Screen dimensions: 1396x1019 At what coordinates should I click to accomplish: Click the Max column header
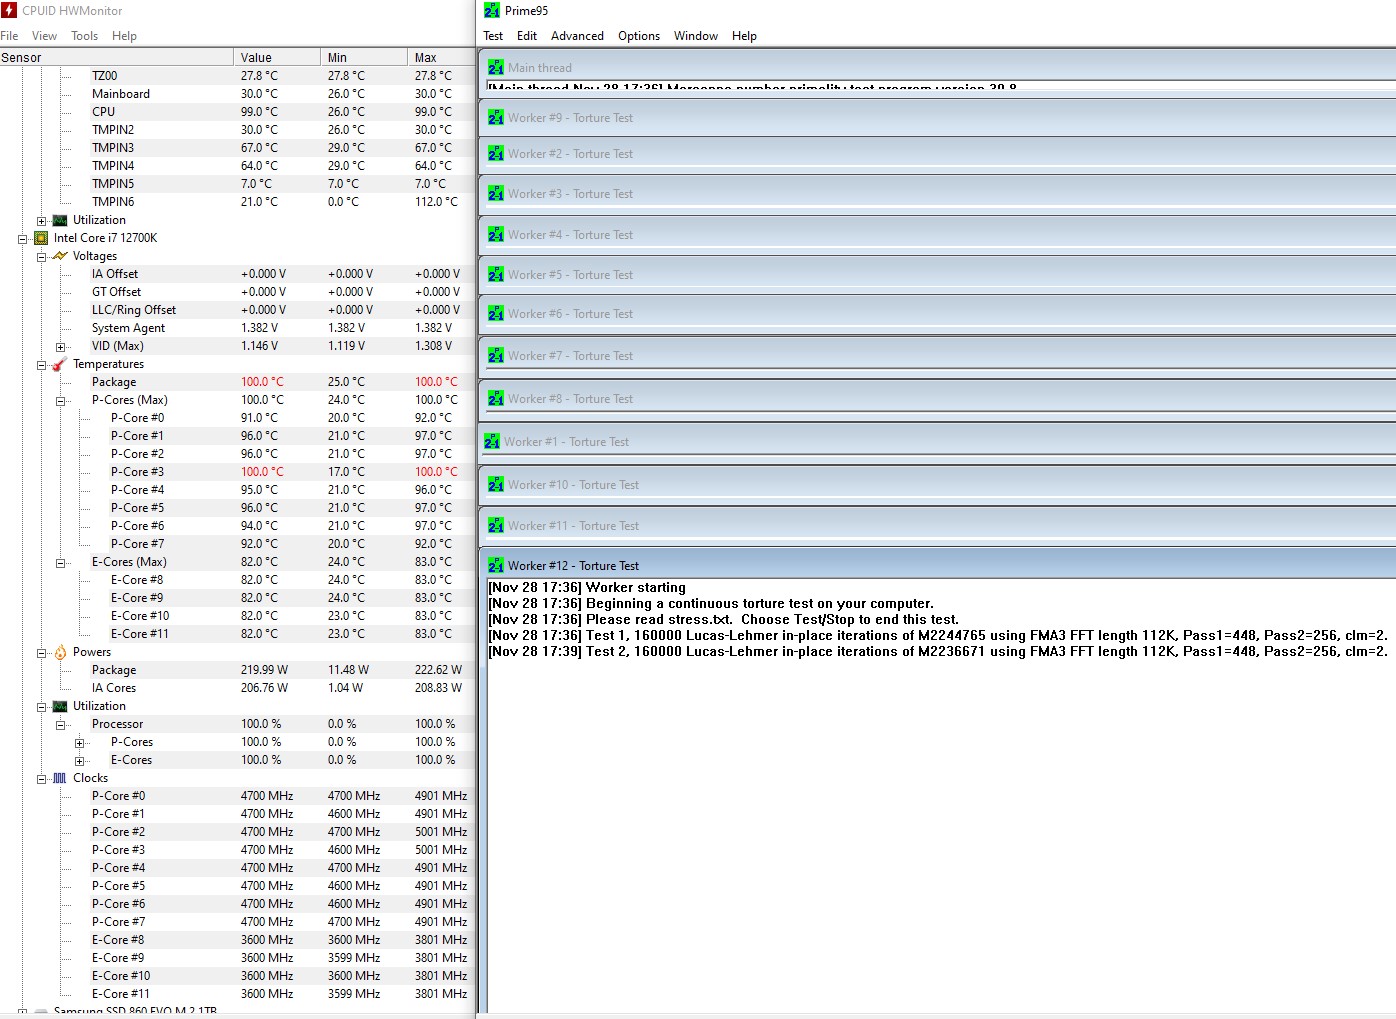440,57
